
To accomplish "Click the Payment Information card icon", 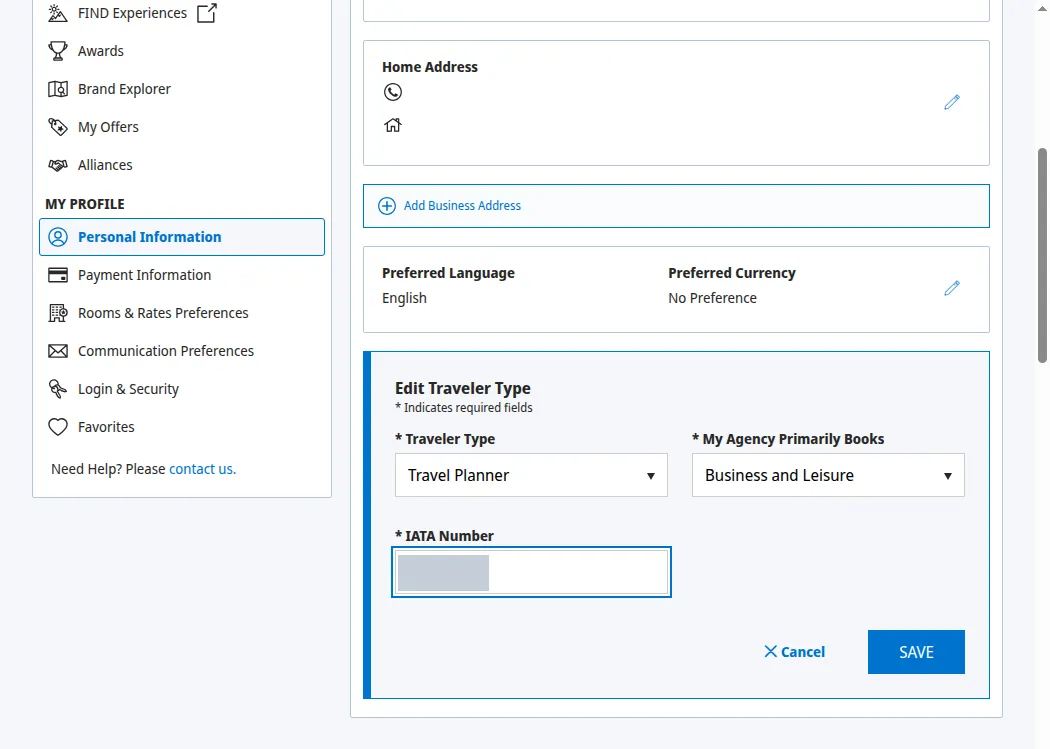I will pyautogui.click(x=58, y=275).
